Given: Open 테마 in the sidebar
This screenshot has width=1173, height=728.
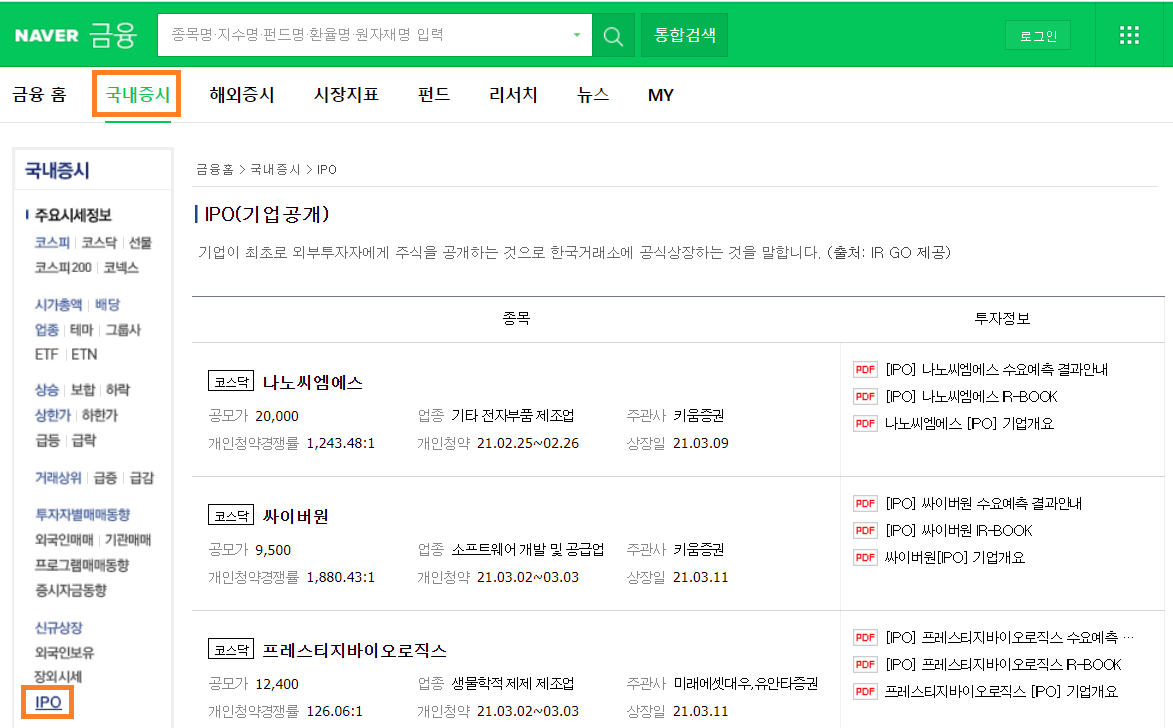Looking at the screenshot, I should tap(82, 330).
